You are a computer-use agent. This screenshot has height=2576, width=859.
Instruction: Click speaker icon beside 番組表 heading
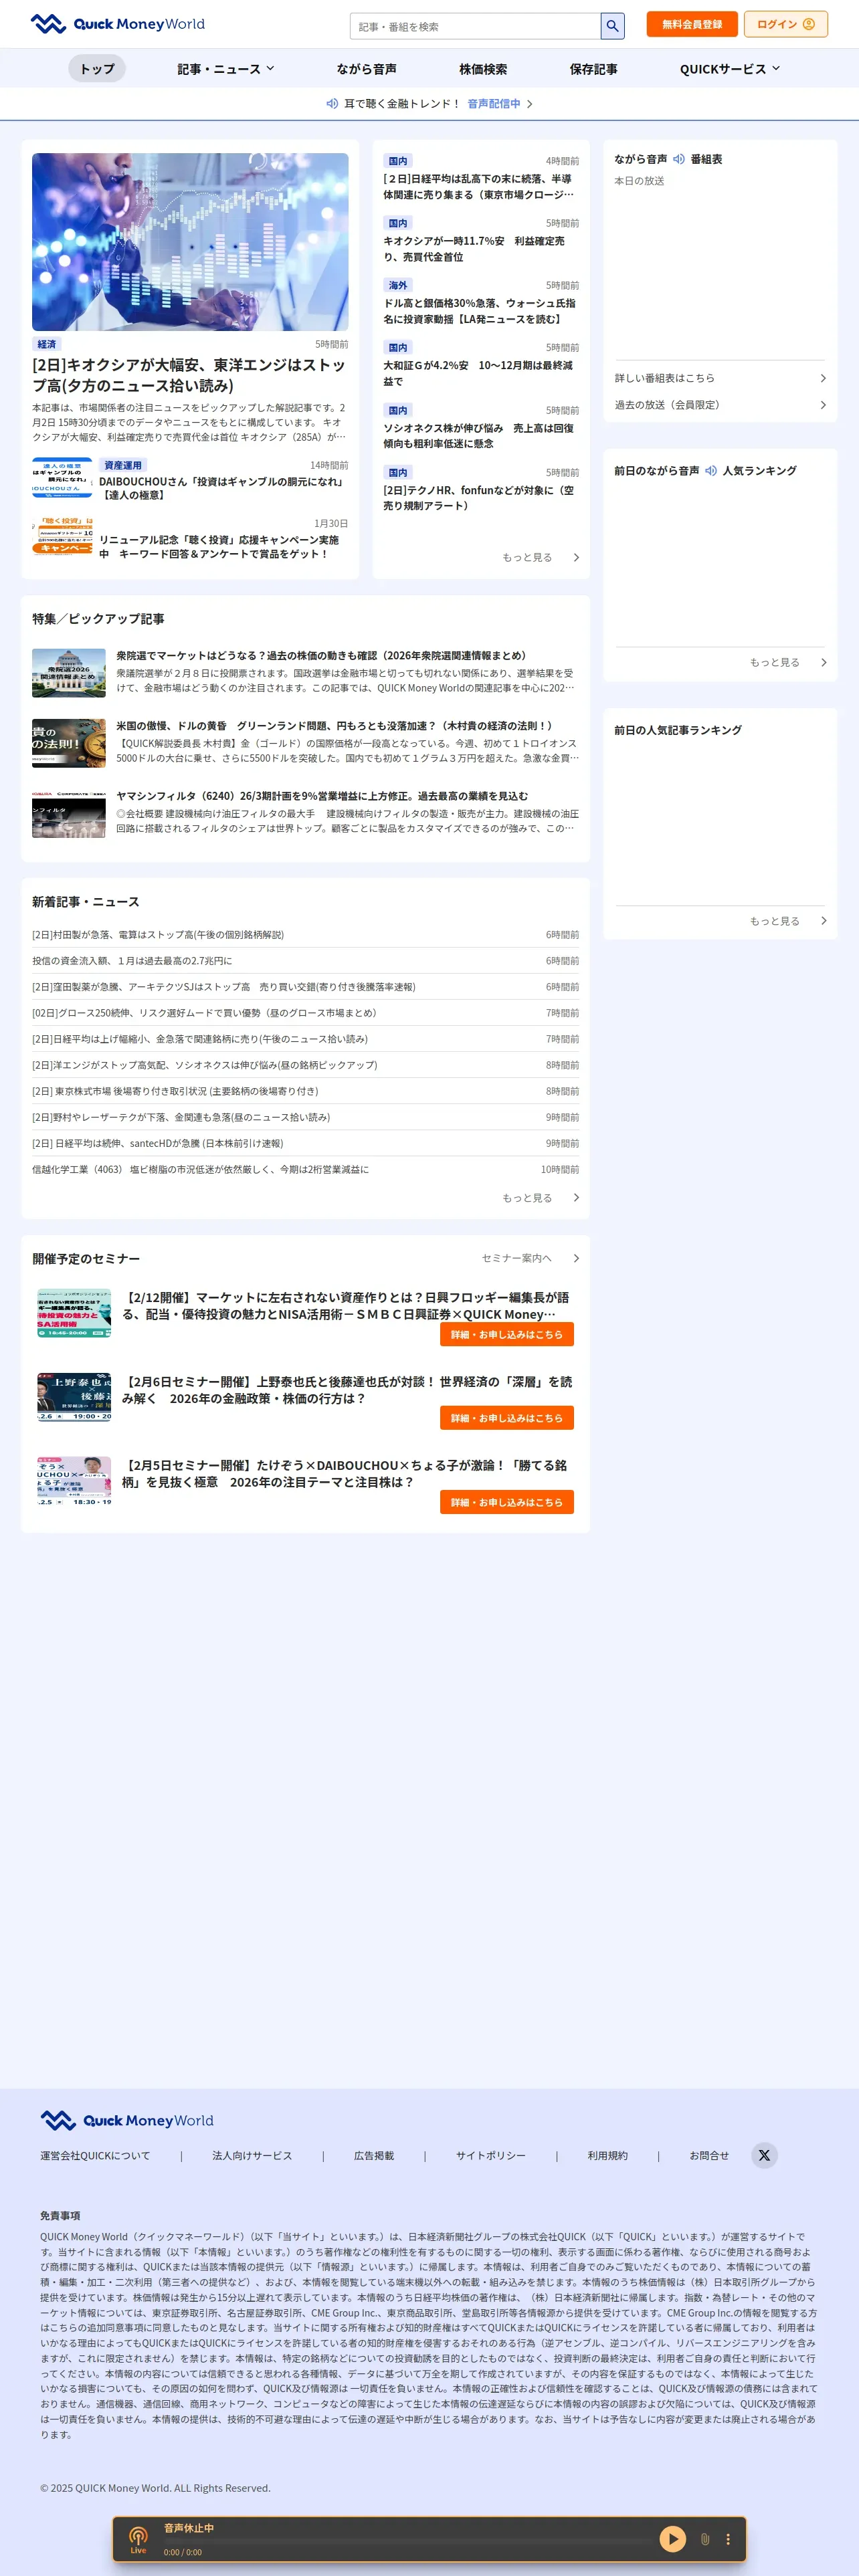(679, 159)
